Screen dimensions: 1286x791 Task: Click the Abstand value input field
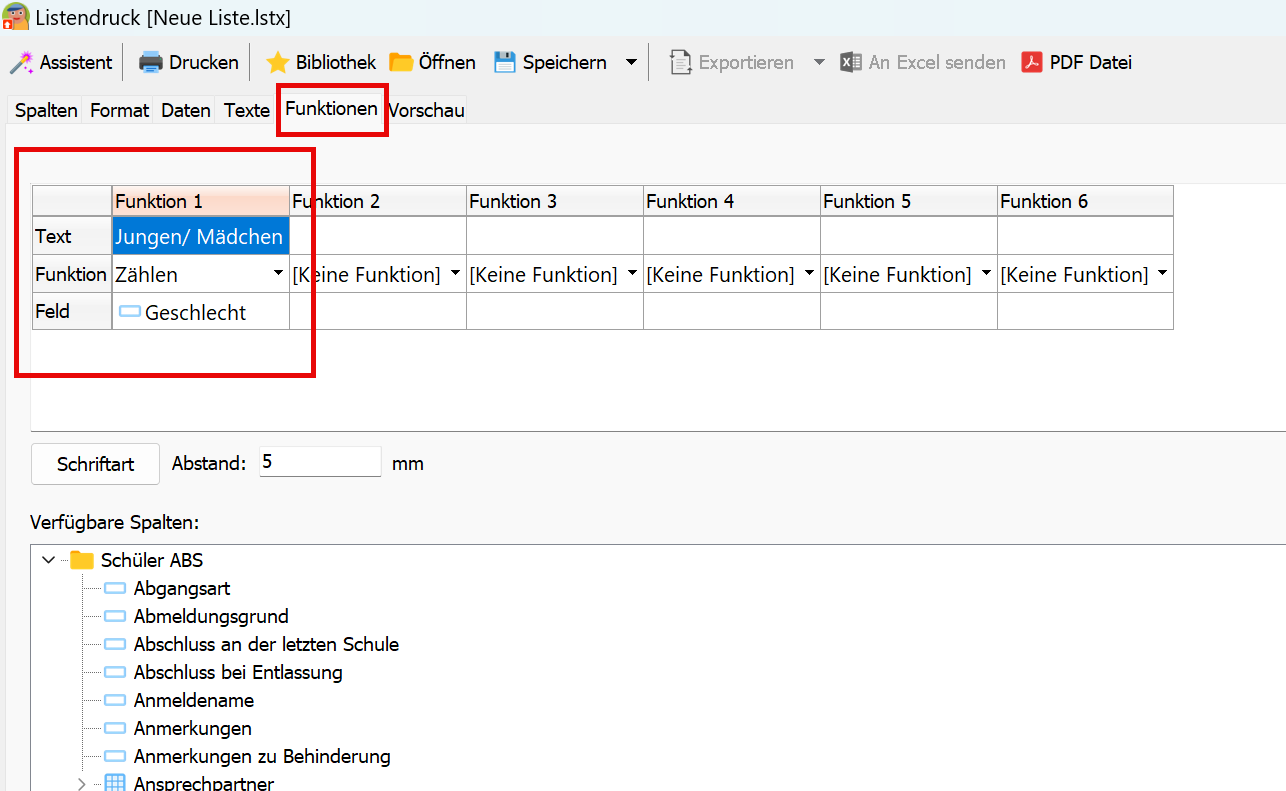pos(320,462)
